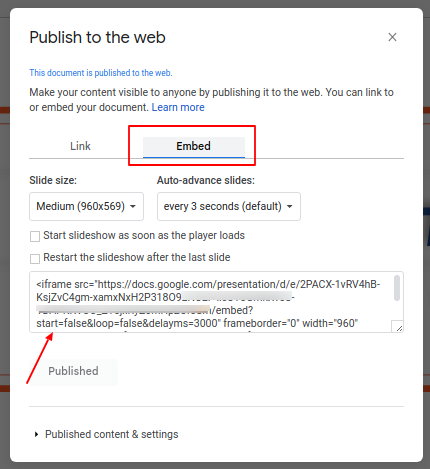The image size is (430, 469).
Task: Select the Embed tab
Action: point(194,147)
